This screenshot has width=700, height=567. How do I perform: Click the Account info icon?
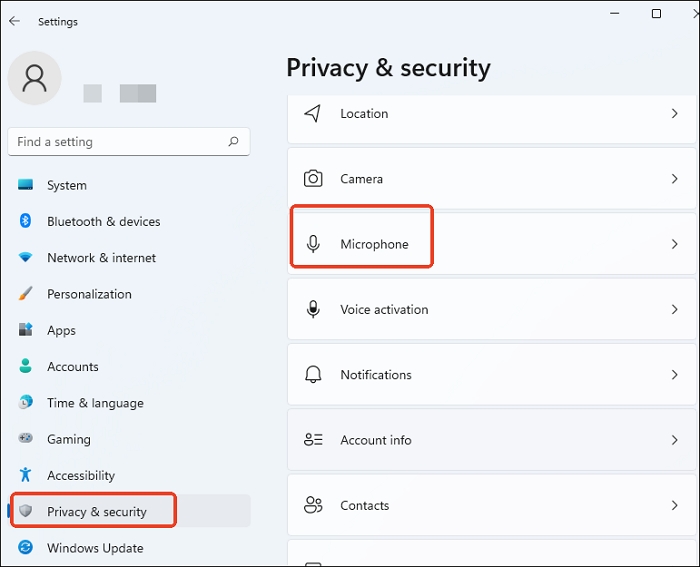[313, 440]
